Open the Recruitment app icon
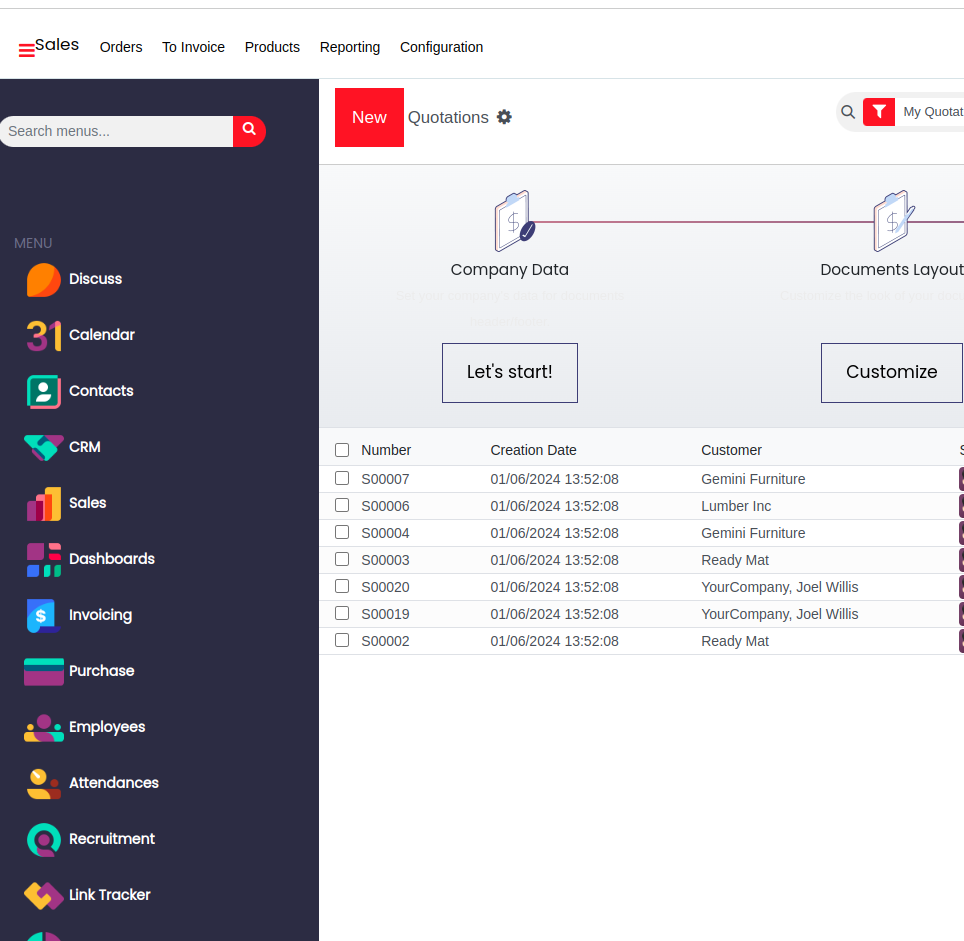The image size is (964, 941). click(44, 840)
